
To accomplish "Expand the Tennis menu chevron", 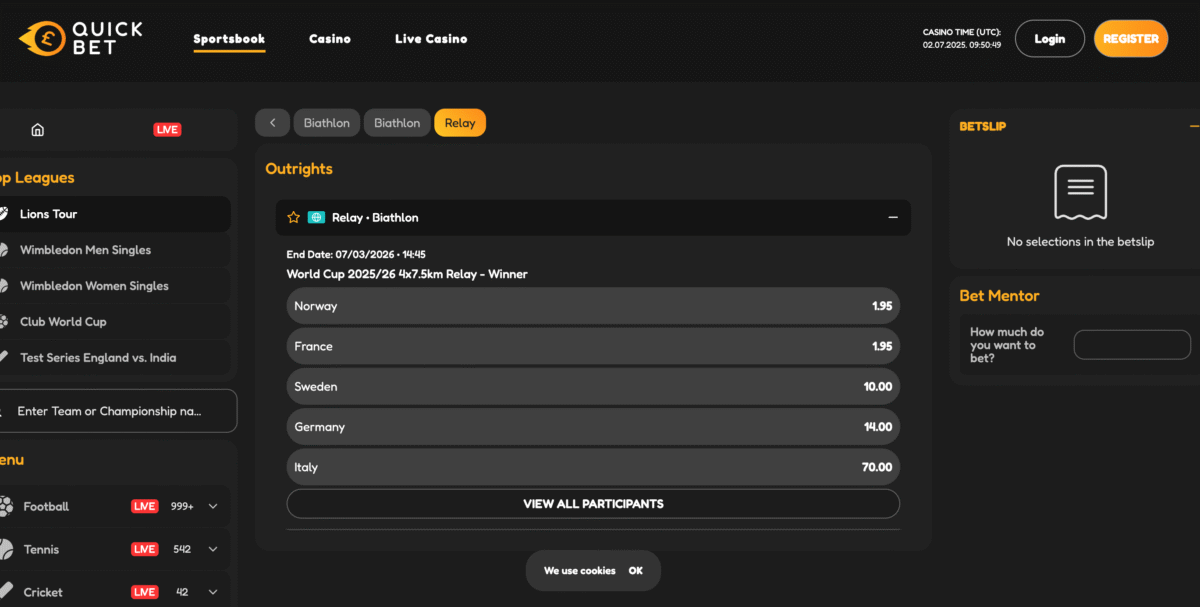I will (213, 549).
